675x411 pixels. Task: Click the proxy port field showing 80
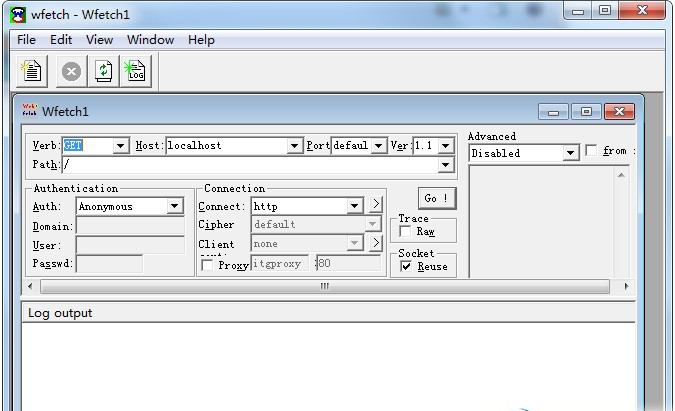pos(348,263)
